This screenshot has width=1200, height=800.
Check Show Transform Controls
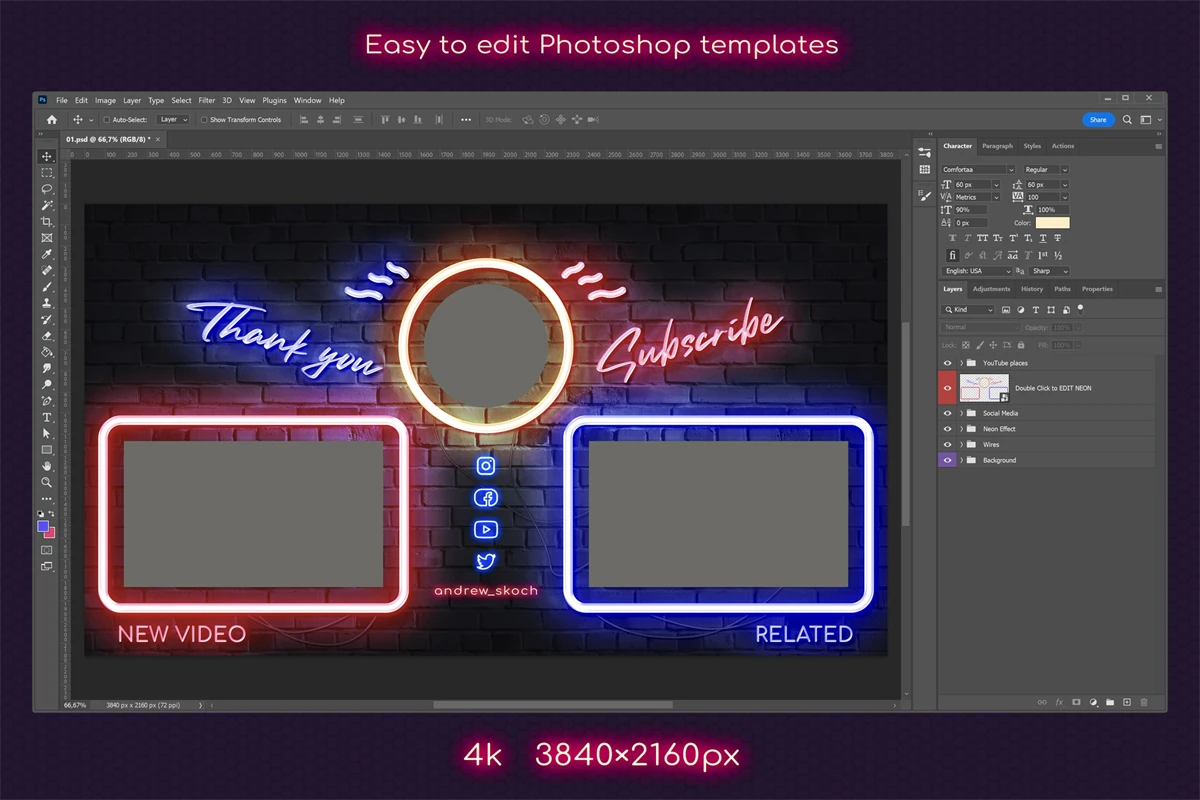point(204,120)
